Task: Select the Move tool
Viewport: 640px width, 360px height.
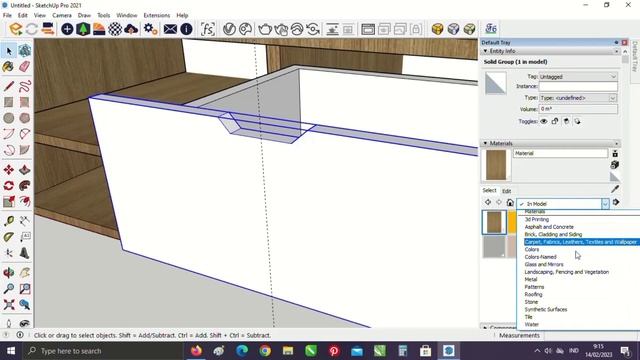Action: pos(9,169)
